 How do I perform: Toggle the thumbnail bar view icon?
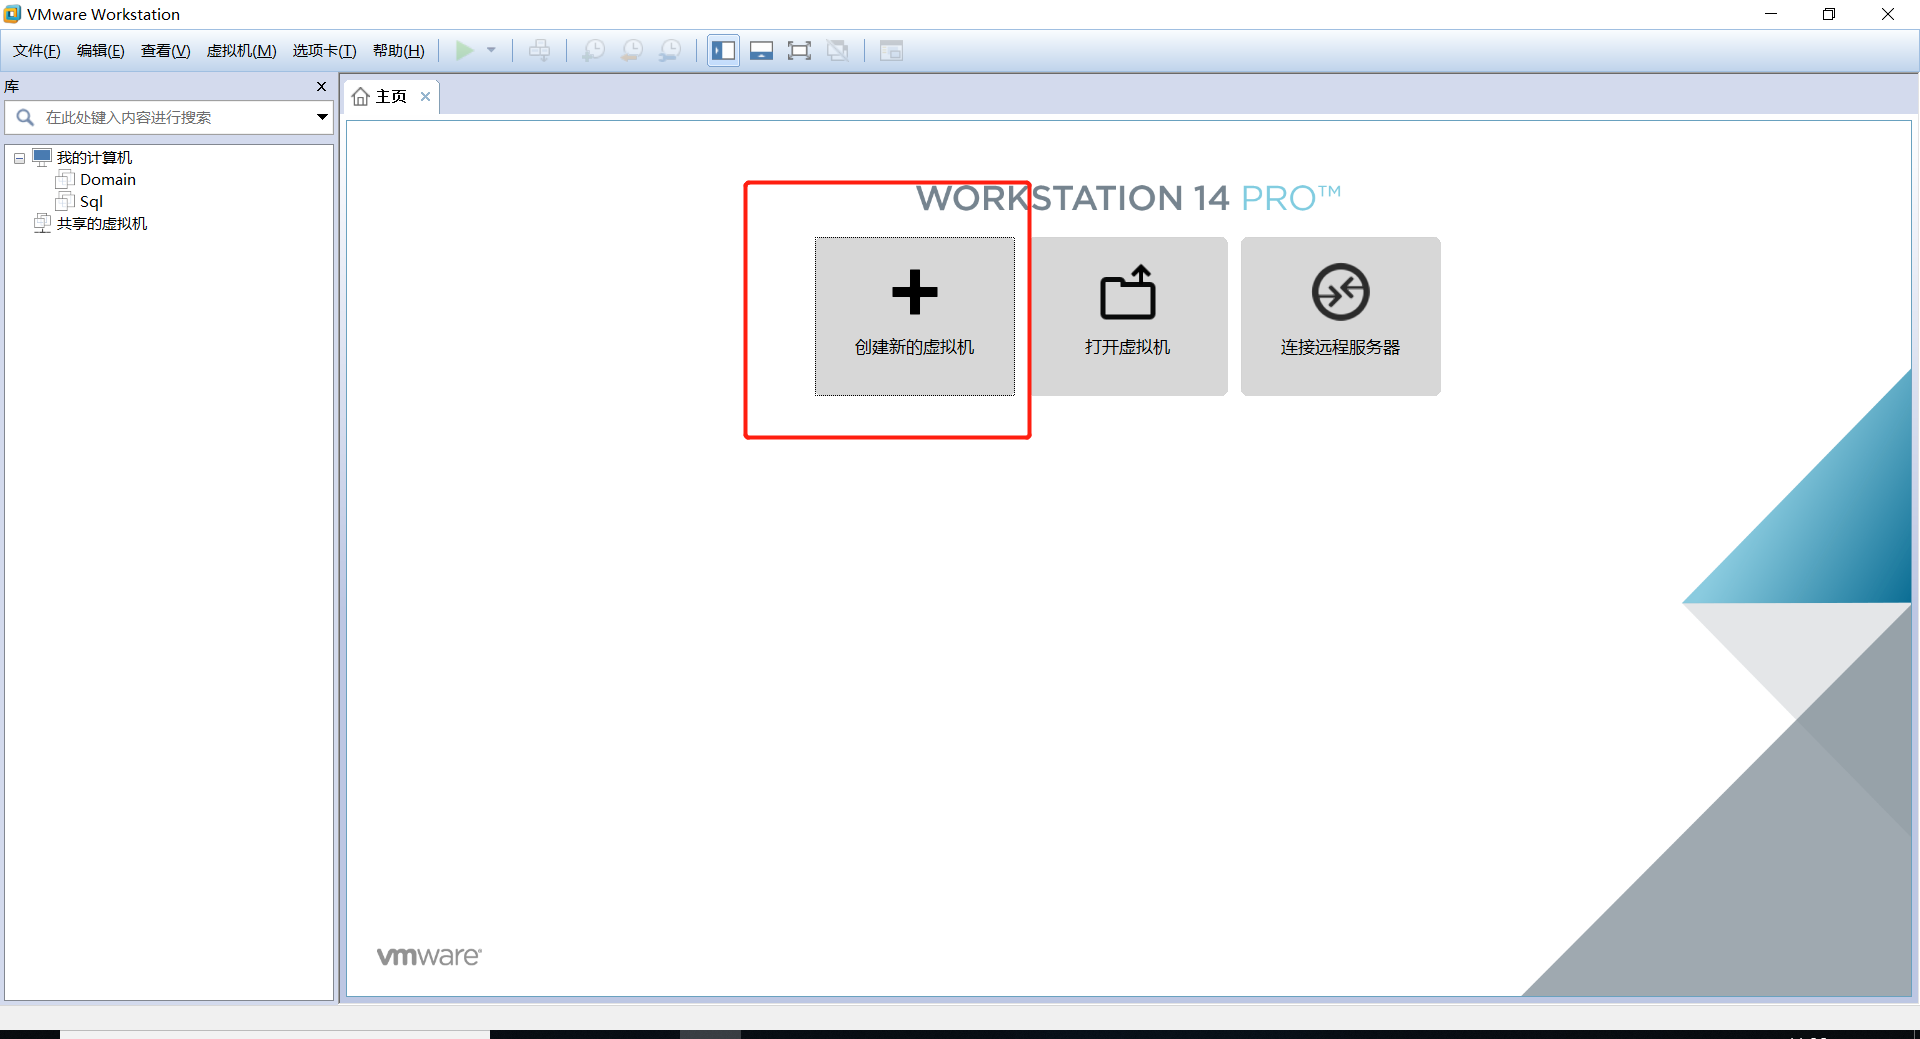(x=762, y=51)
